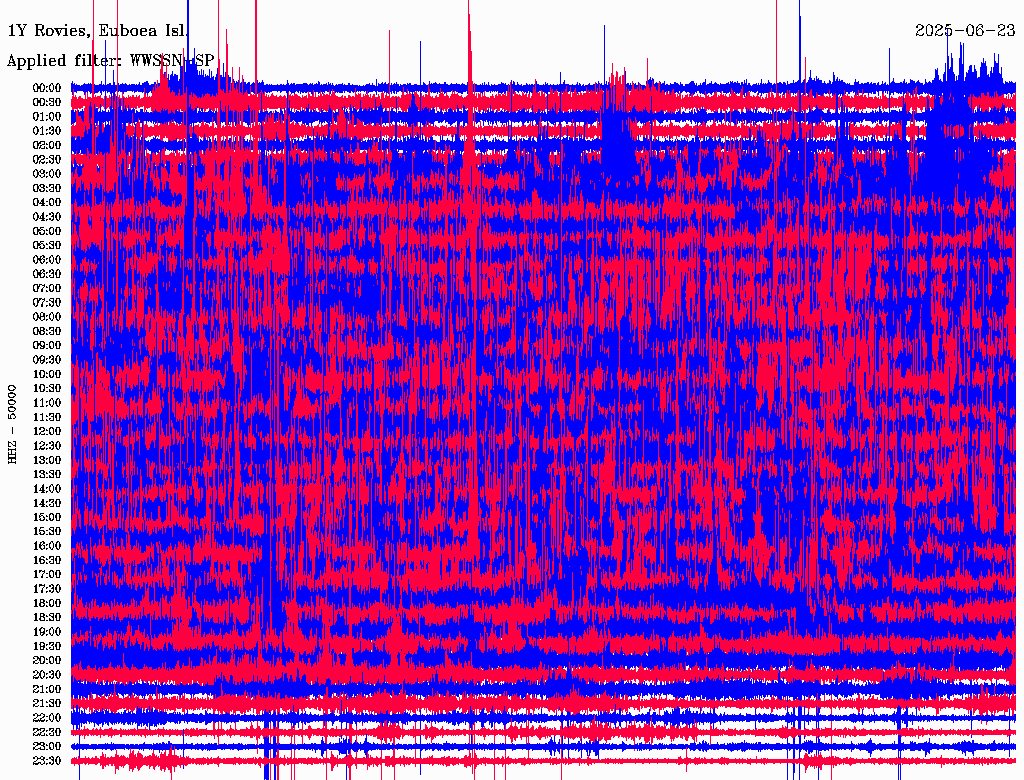Select the 15:30 time label
This screenshot has width=1024, height=780.
point(47,531)
